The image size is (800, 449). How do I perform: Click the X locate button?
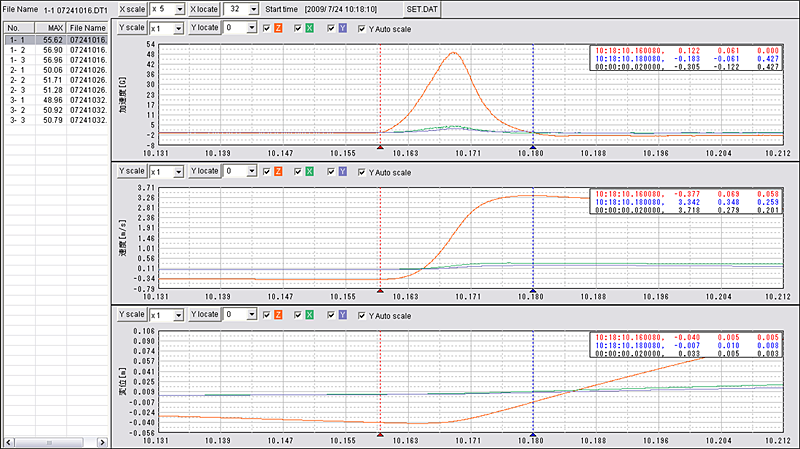click(204, 9)
